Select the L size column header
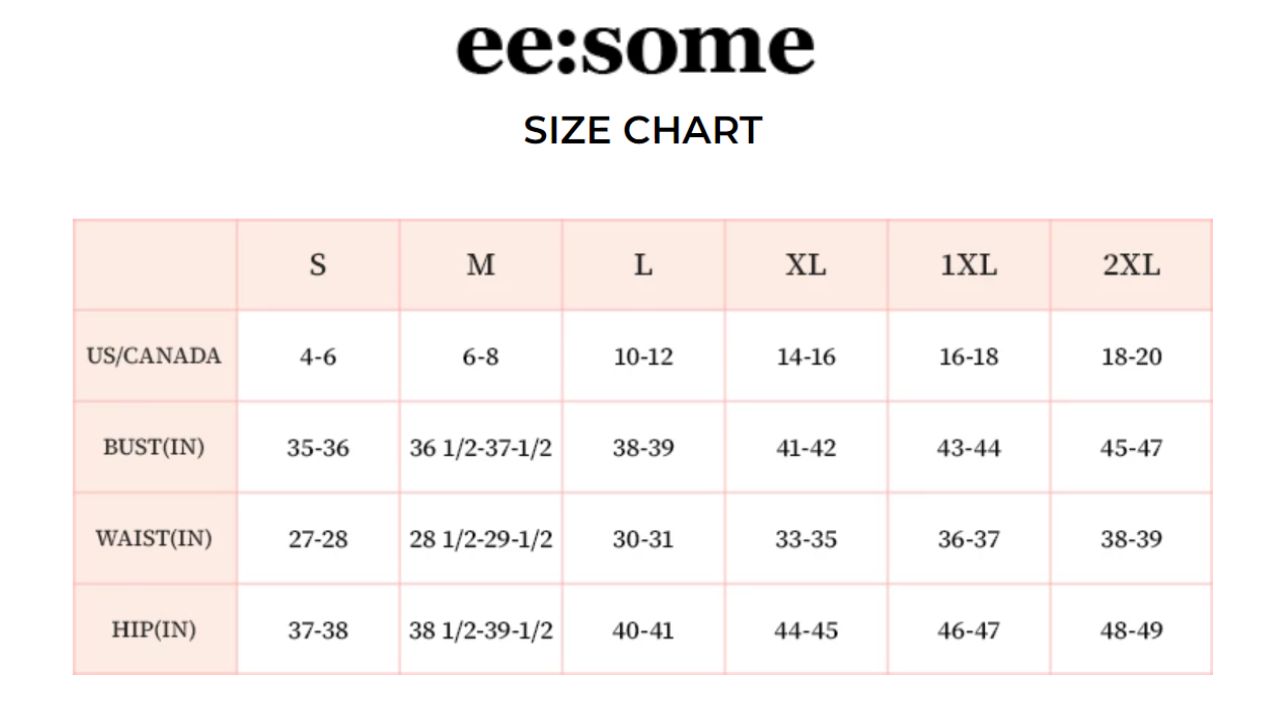The height and width of the screenshot is (720, 1280). coord(643,265)
